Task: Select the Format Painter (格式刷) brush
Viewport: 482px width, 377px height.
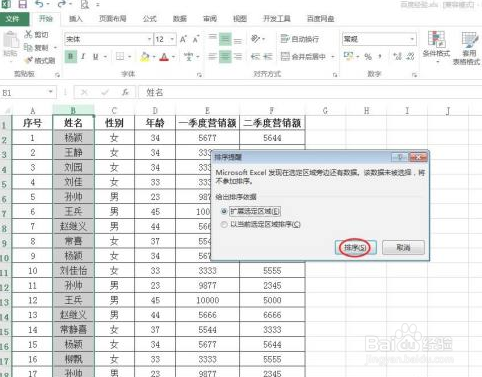Action: tap(29, 60)
